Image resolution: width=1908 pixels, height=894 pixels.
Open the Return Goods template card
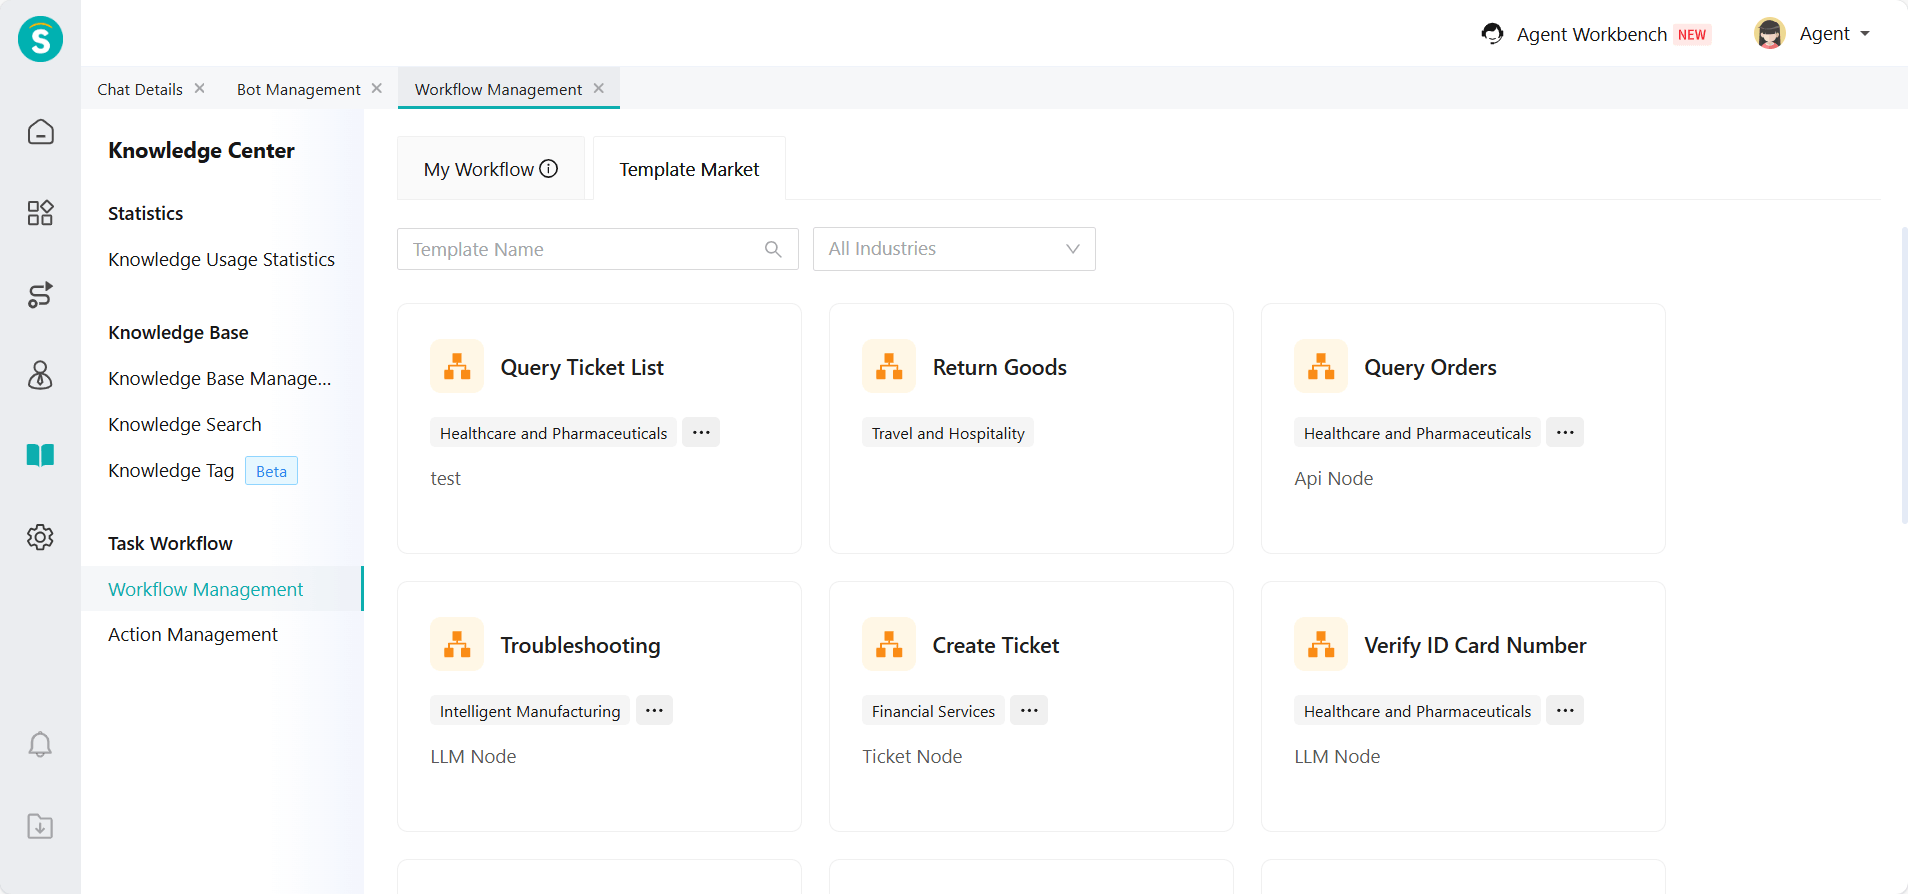1030,428
